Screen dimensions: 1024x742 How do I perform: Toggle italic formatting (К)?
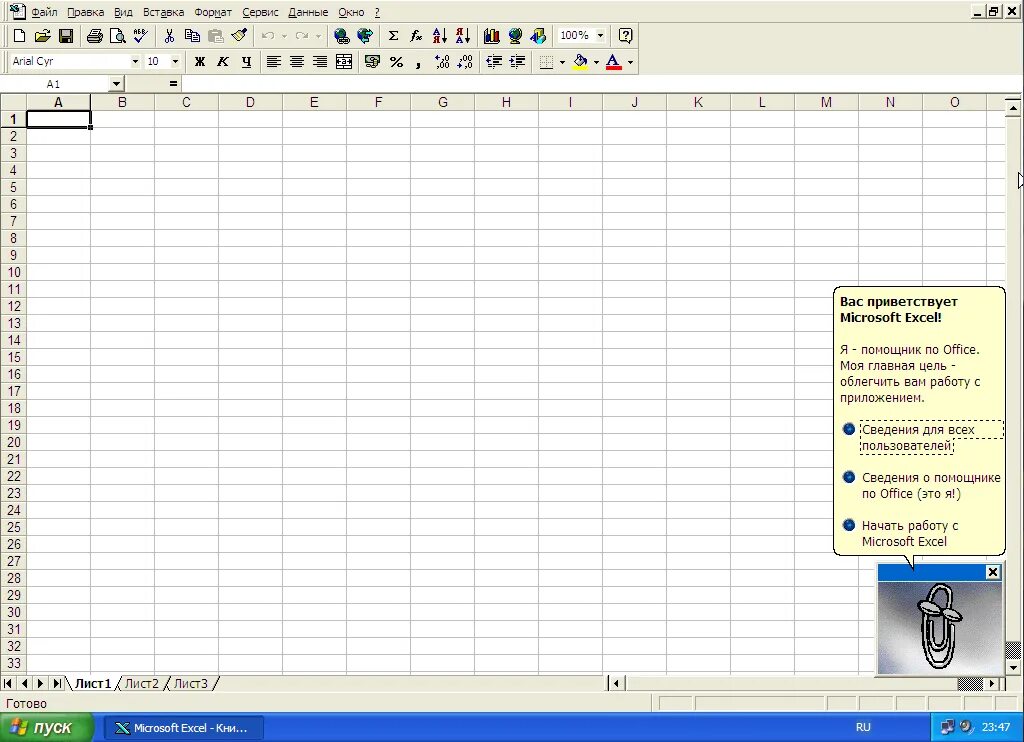[x=223, y=61]
